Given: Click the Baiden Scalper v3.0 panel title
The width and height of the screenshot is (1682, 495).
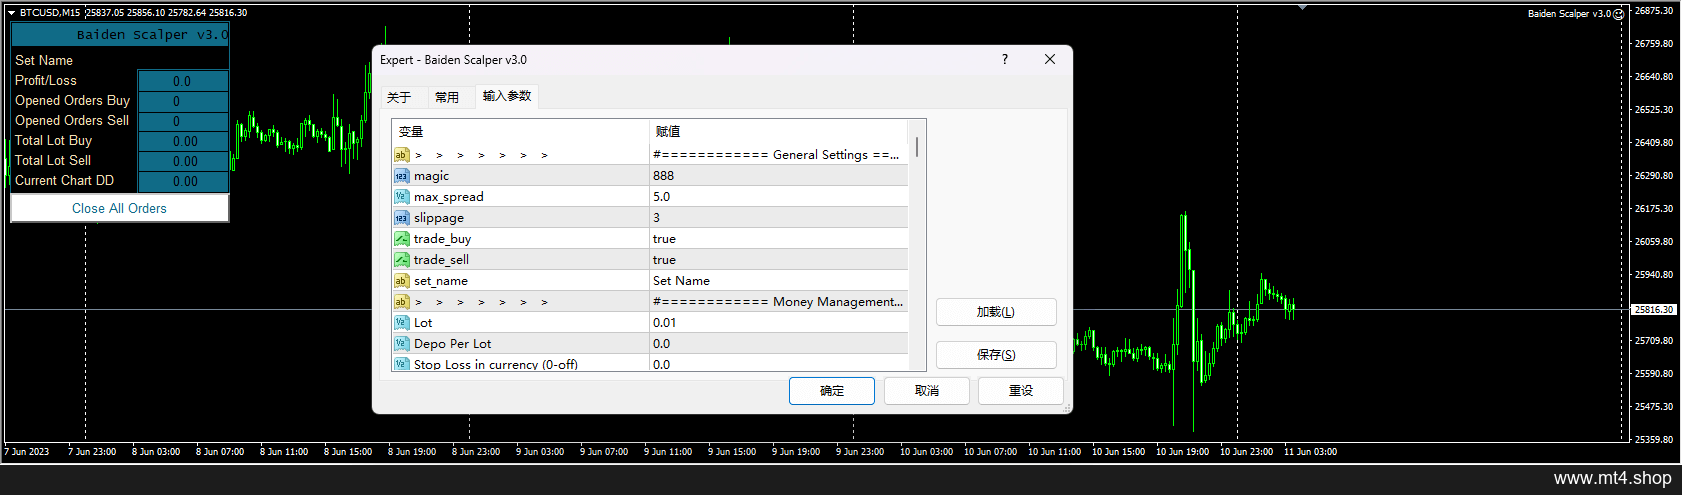Looking at the screenshot, I should [152, 35].
